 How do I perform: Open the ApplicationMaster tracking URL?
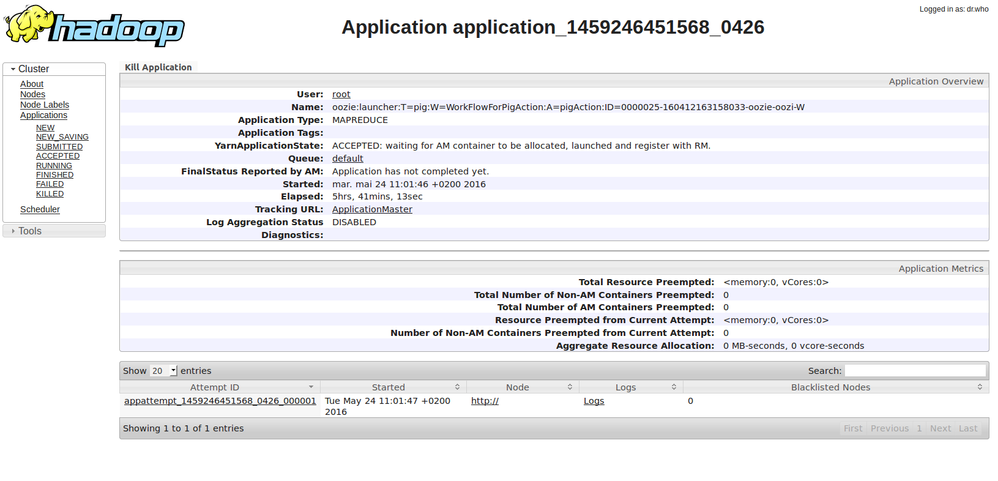372,209
